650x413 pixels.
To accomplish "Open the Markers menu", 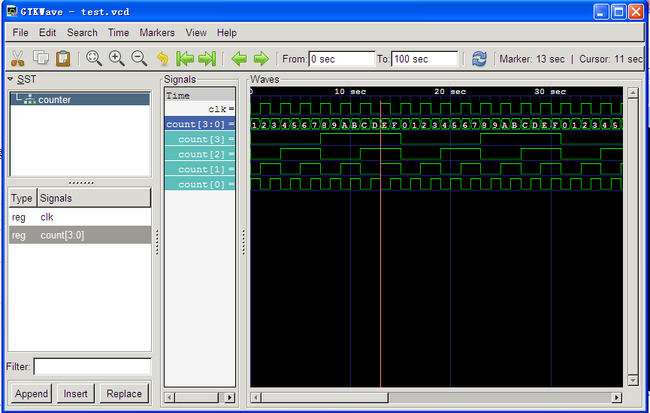I will (157, 32).
